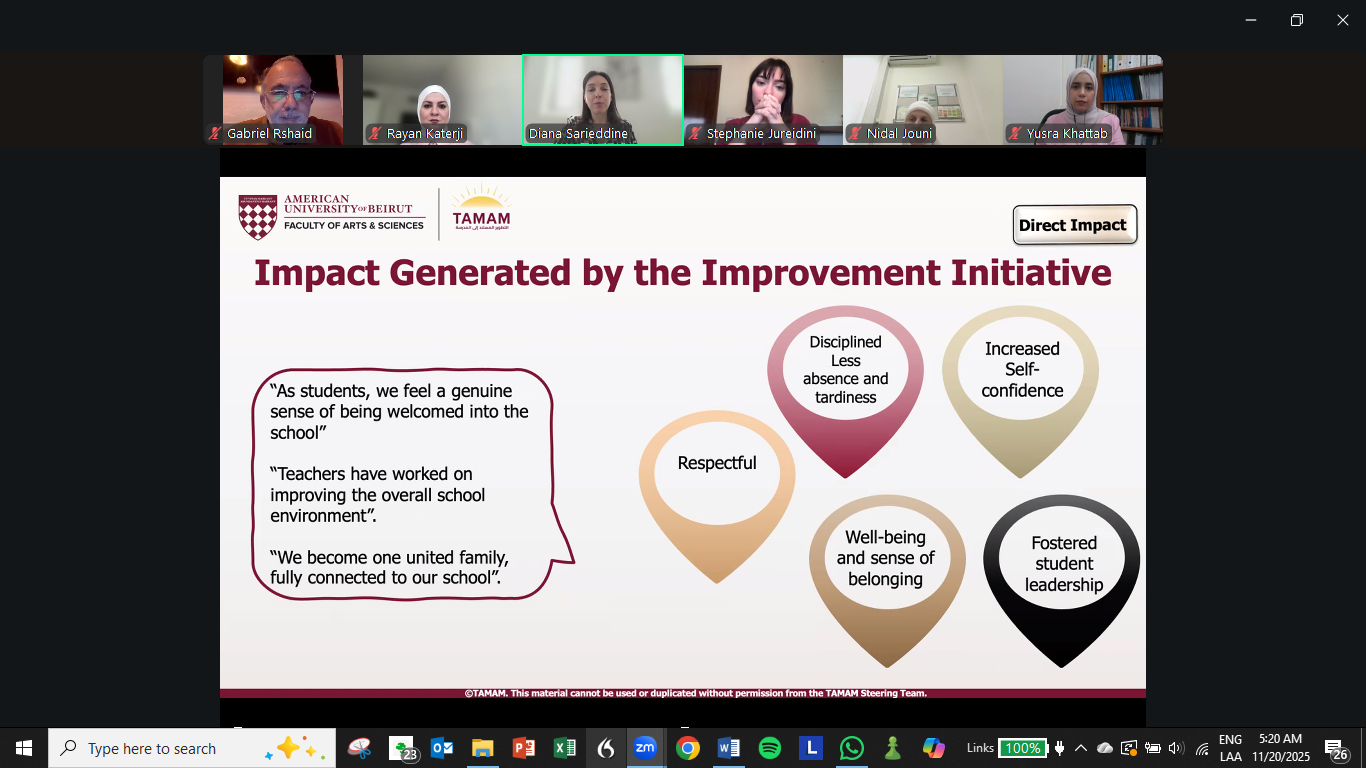This screenshot has height=768, width=1366.
Task: Select Diana Sarieddine's video tile
Action: click(603, 100)
